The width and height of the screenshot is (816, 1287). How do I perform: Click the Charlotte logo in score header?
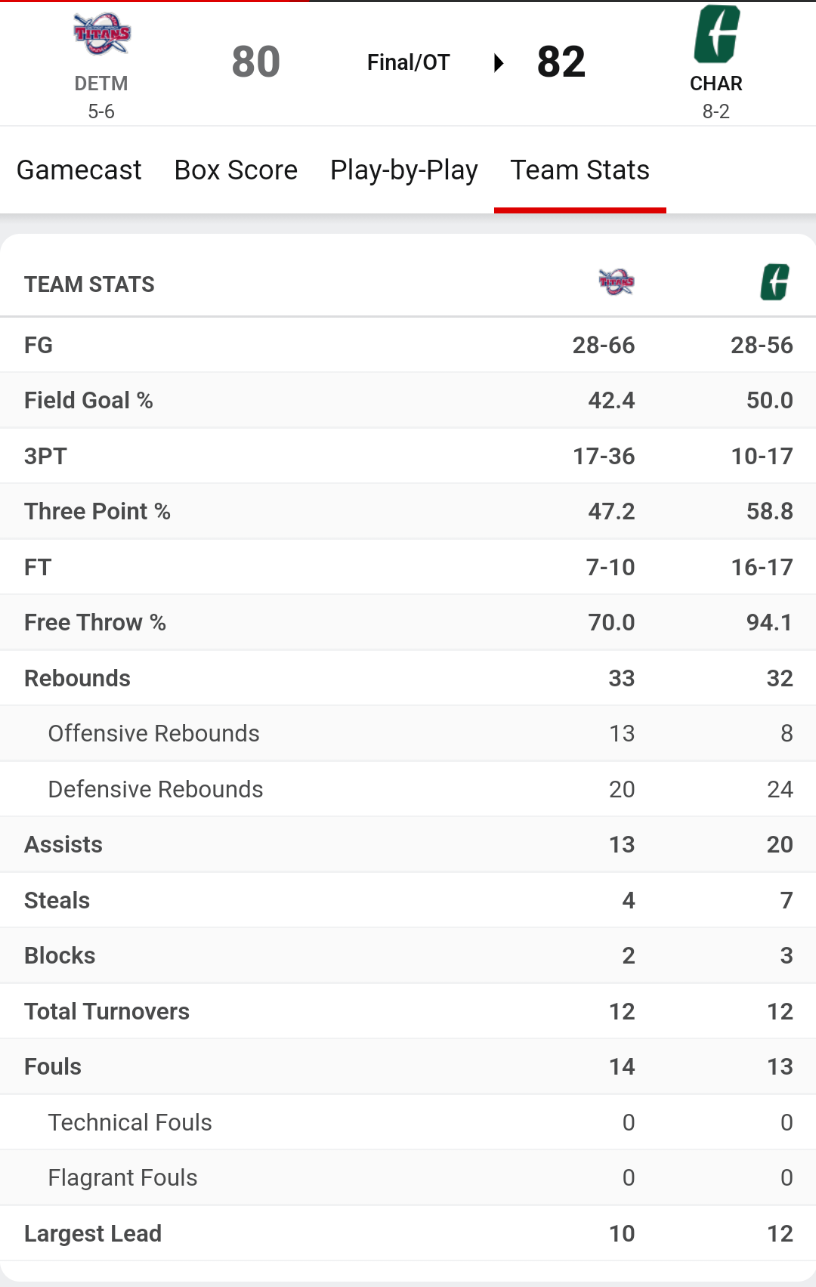coord(716,34)
